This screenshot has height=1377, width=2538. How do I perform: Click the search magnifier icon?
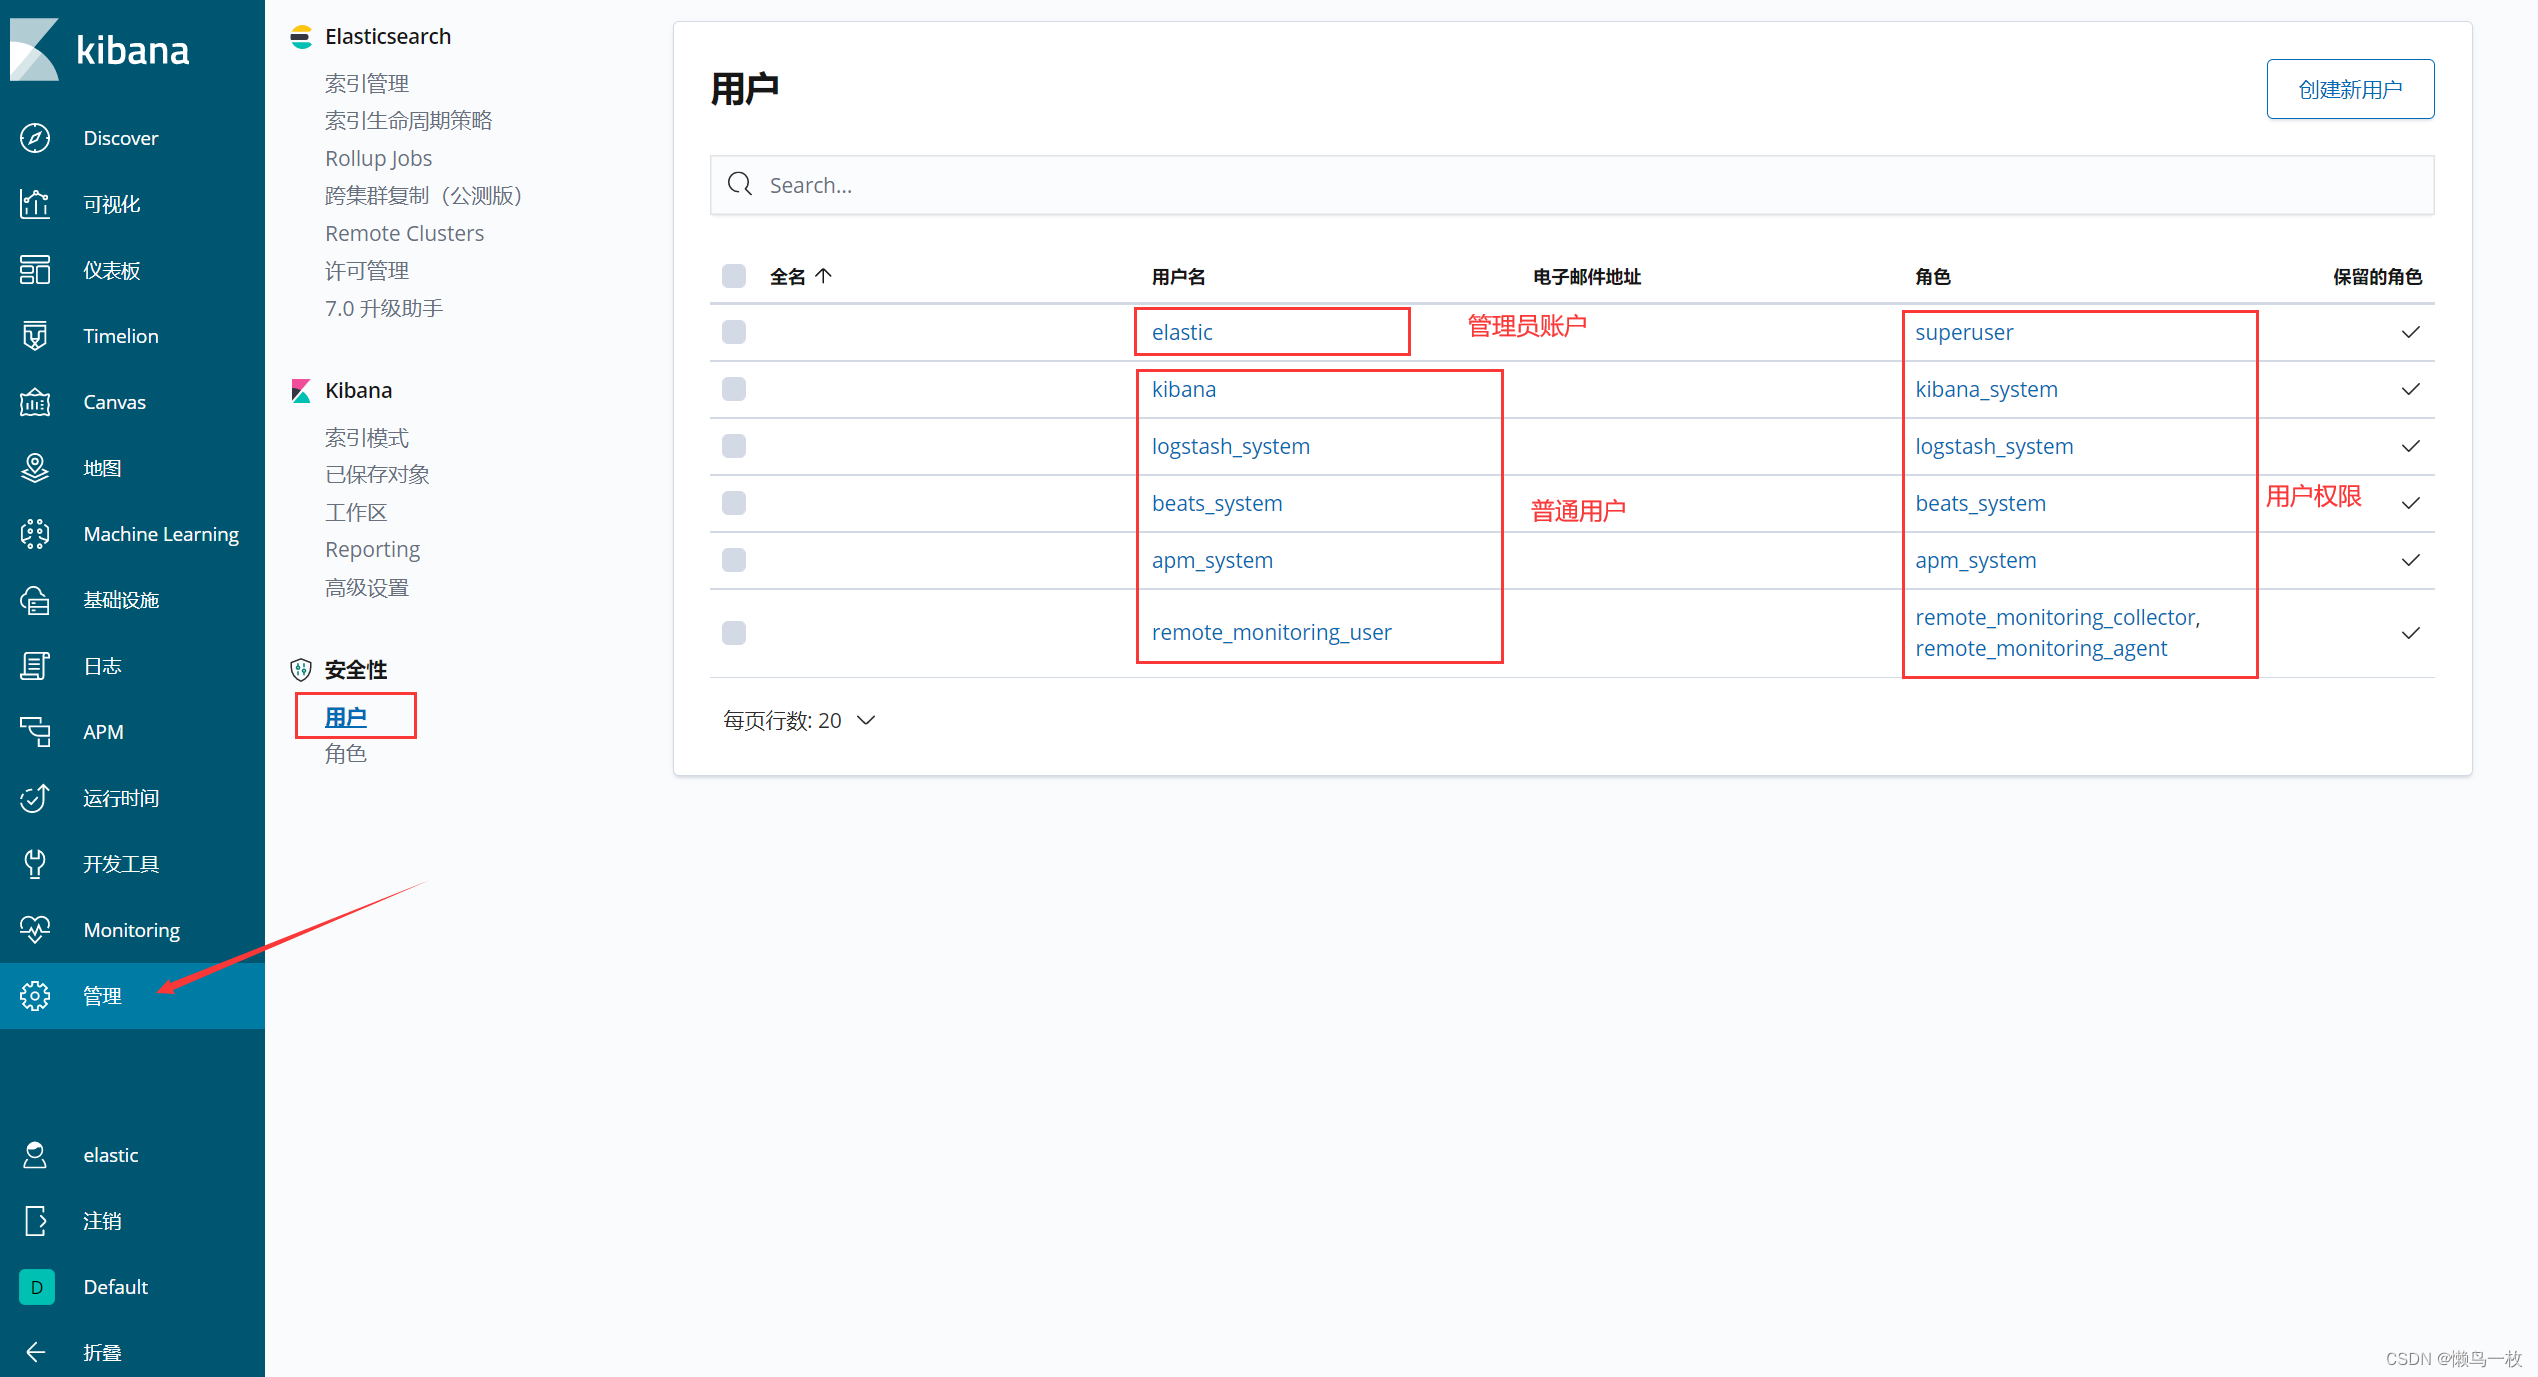coord(740,184)
